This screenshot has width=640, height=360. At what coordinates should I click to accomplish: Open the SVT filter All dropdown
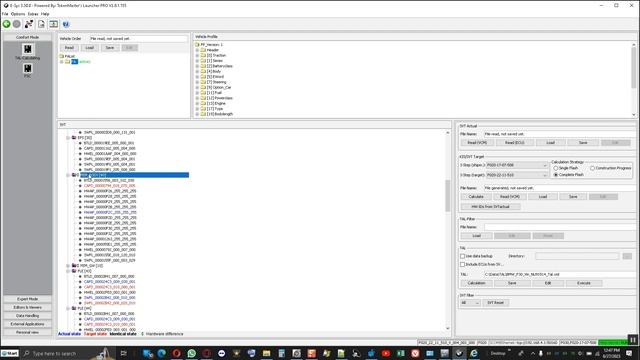(x=470, y=303)
